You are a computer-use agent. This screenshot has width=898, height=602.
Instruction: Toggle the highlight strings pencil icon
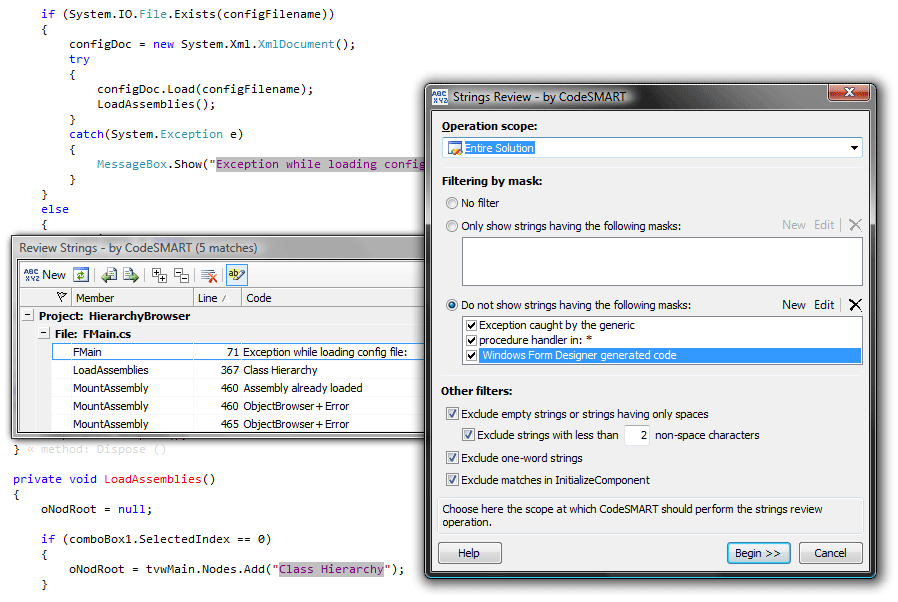click(237, 275)
